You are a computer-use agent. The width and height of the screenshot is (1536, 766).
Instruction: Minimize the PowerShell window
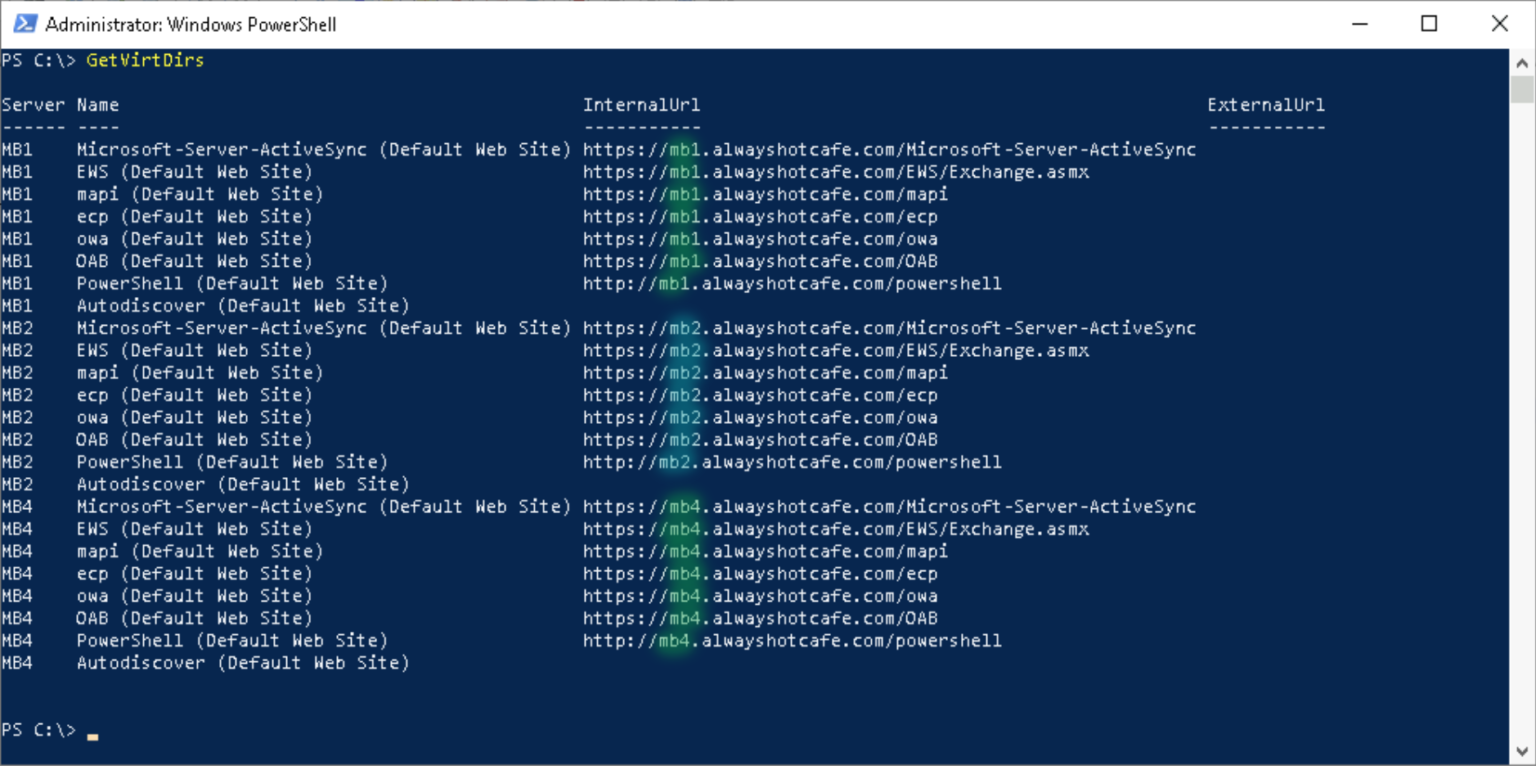tap(1360, 23)
